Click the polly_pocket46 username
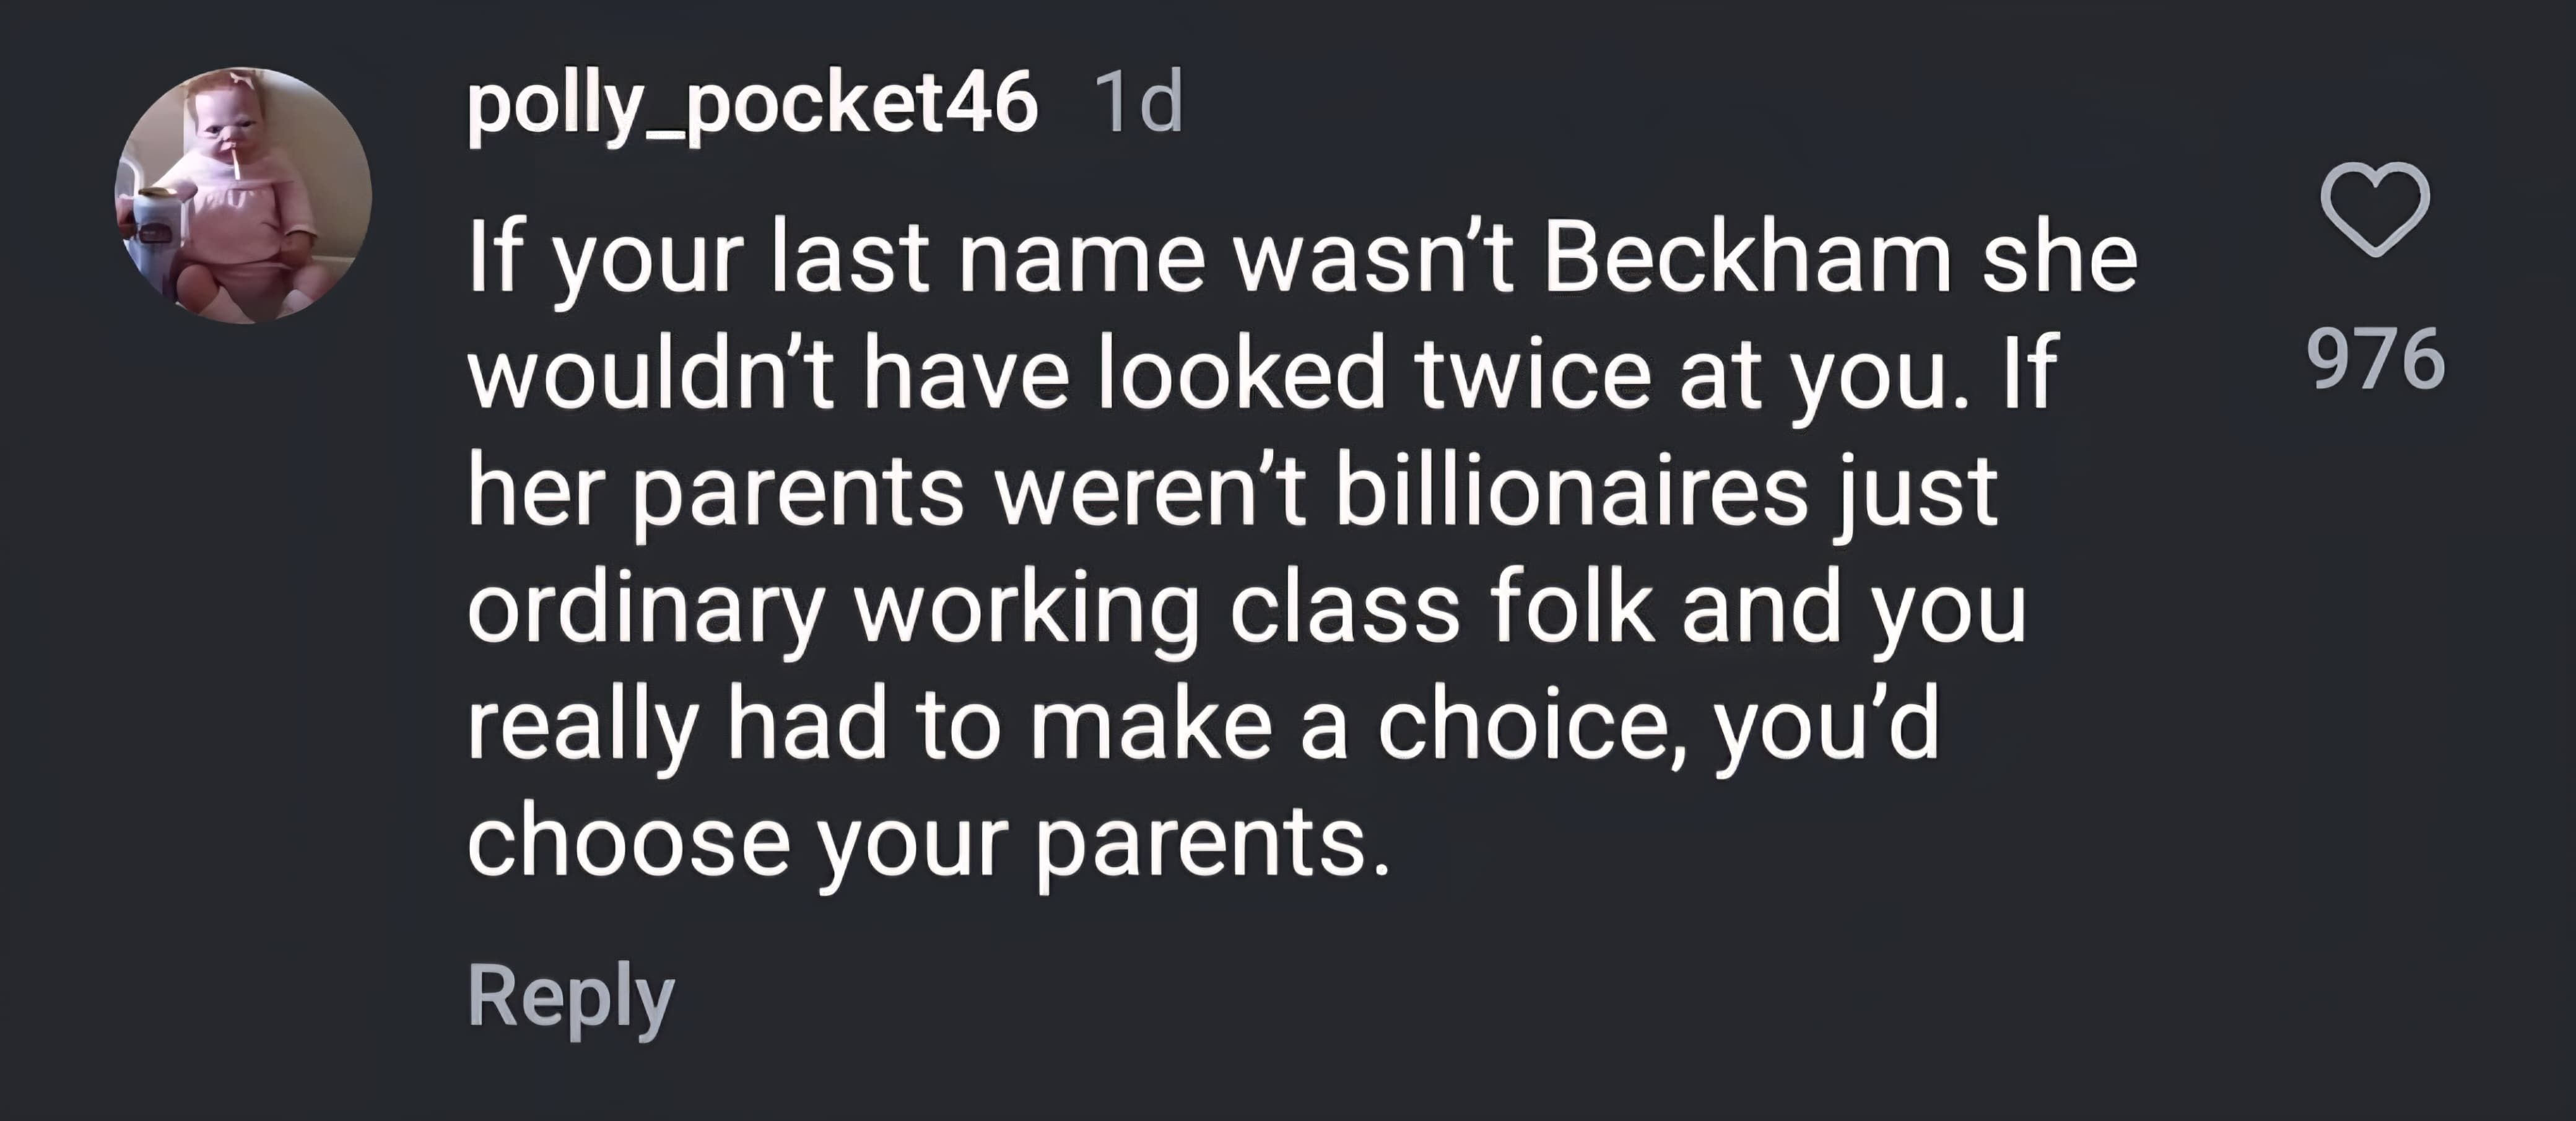2576x1121 pixels. coord(752,104)
